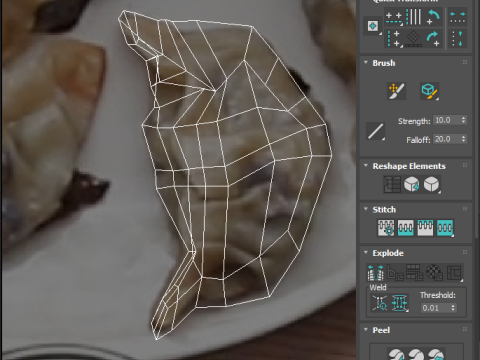Viewport: 480px width, 360px height.
Task: Click the Flatten by Material ID checkered sphere icon
Action: pos(434,273)
